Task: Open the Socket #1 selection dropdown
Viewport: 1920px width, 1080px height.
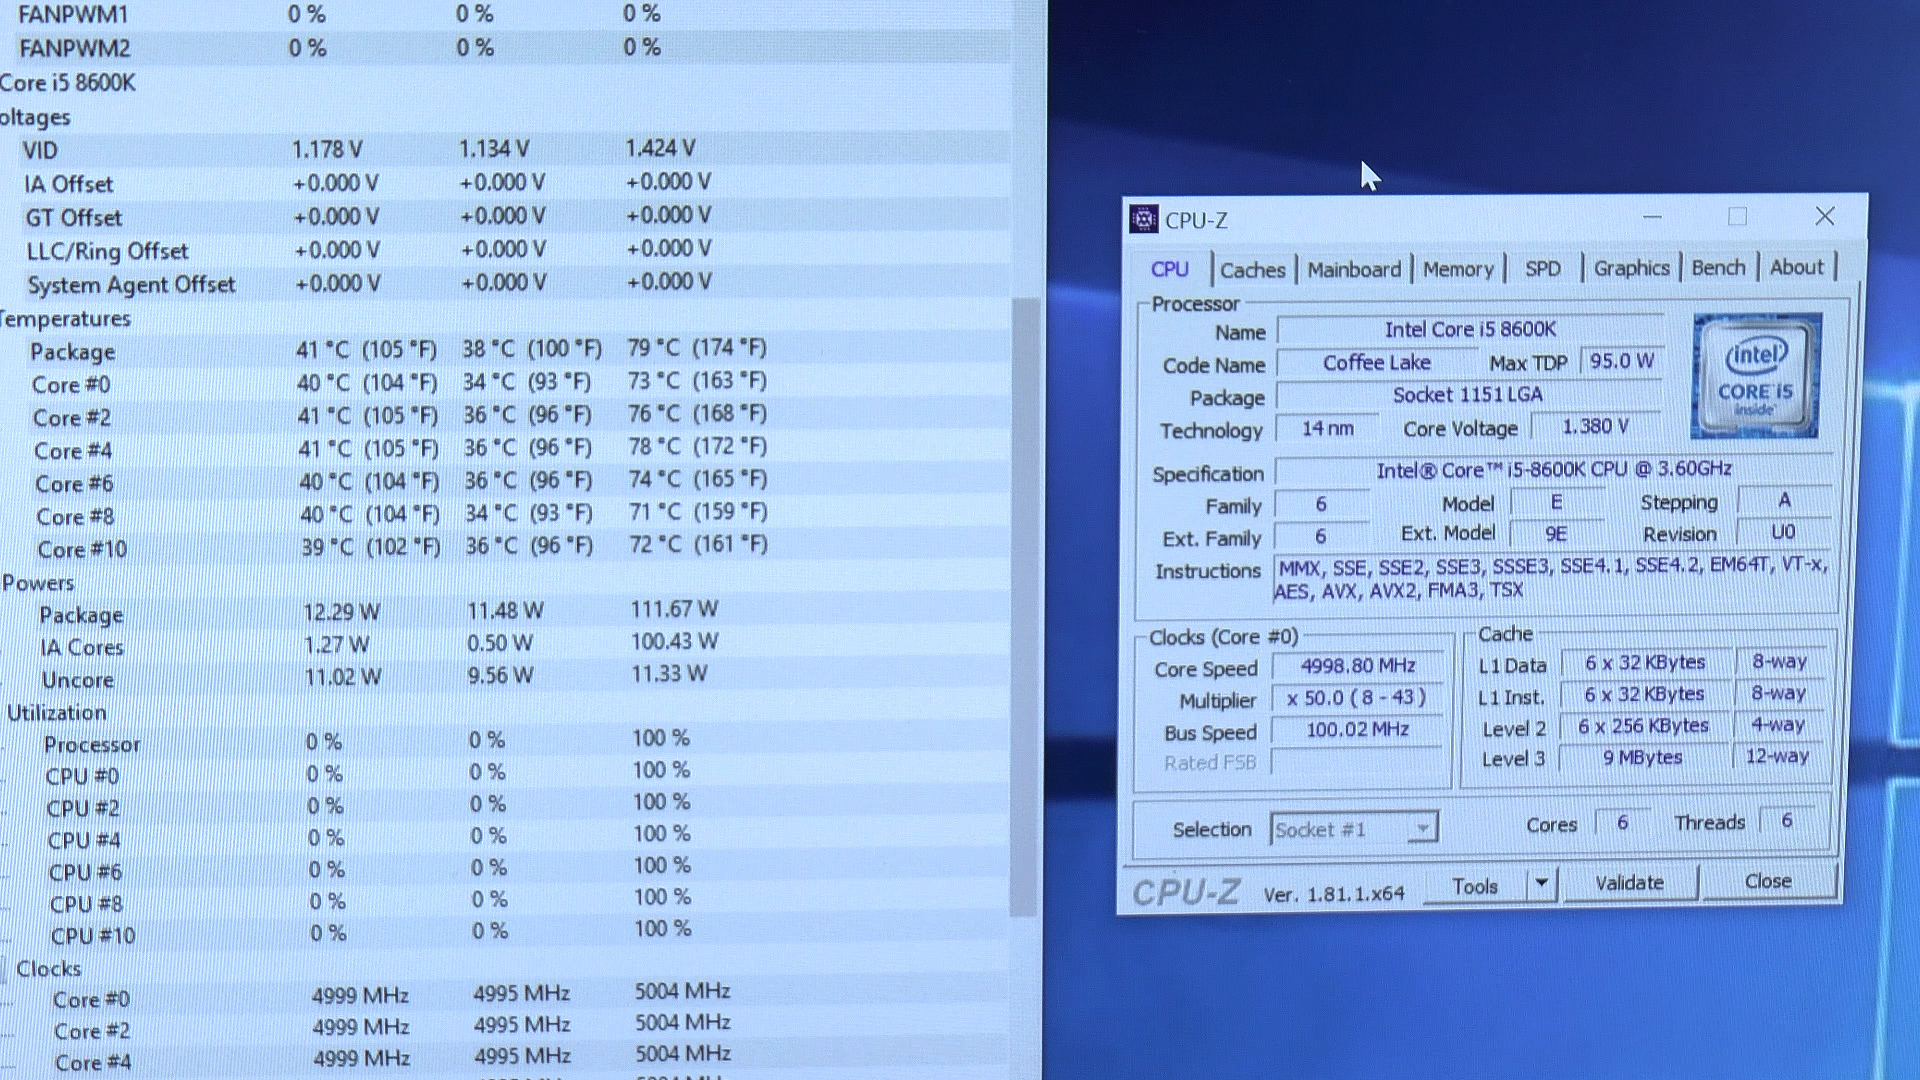Action: point(1354,829)
